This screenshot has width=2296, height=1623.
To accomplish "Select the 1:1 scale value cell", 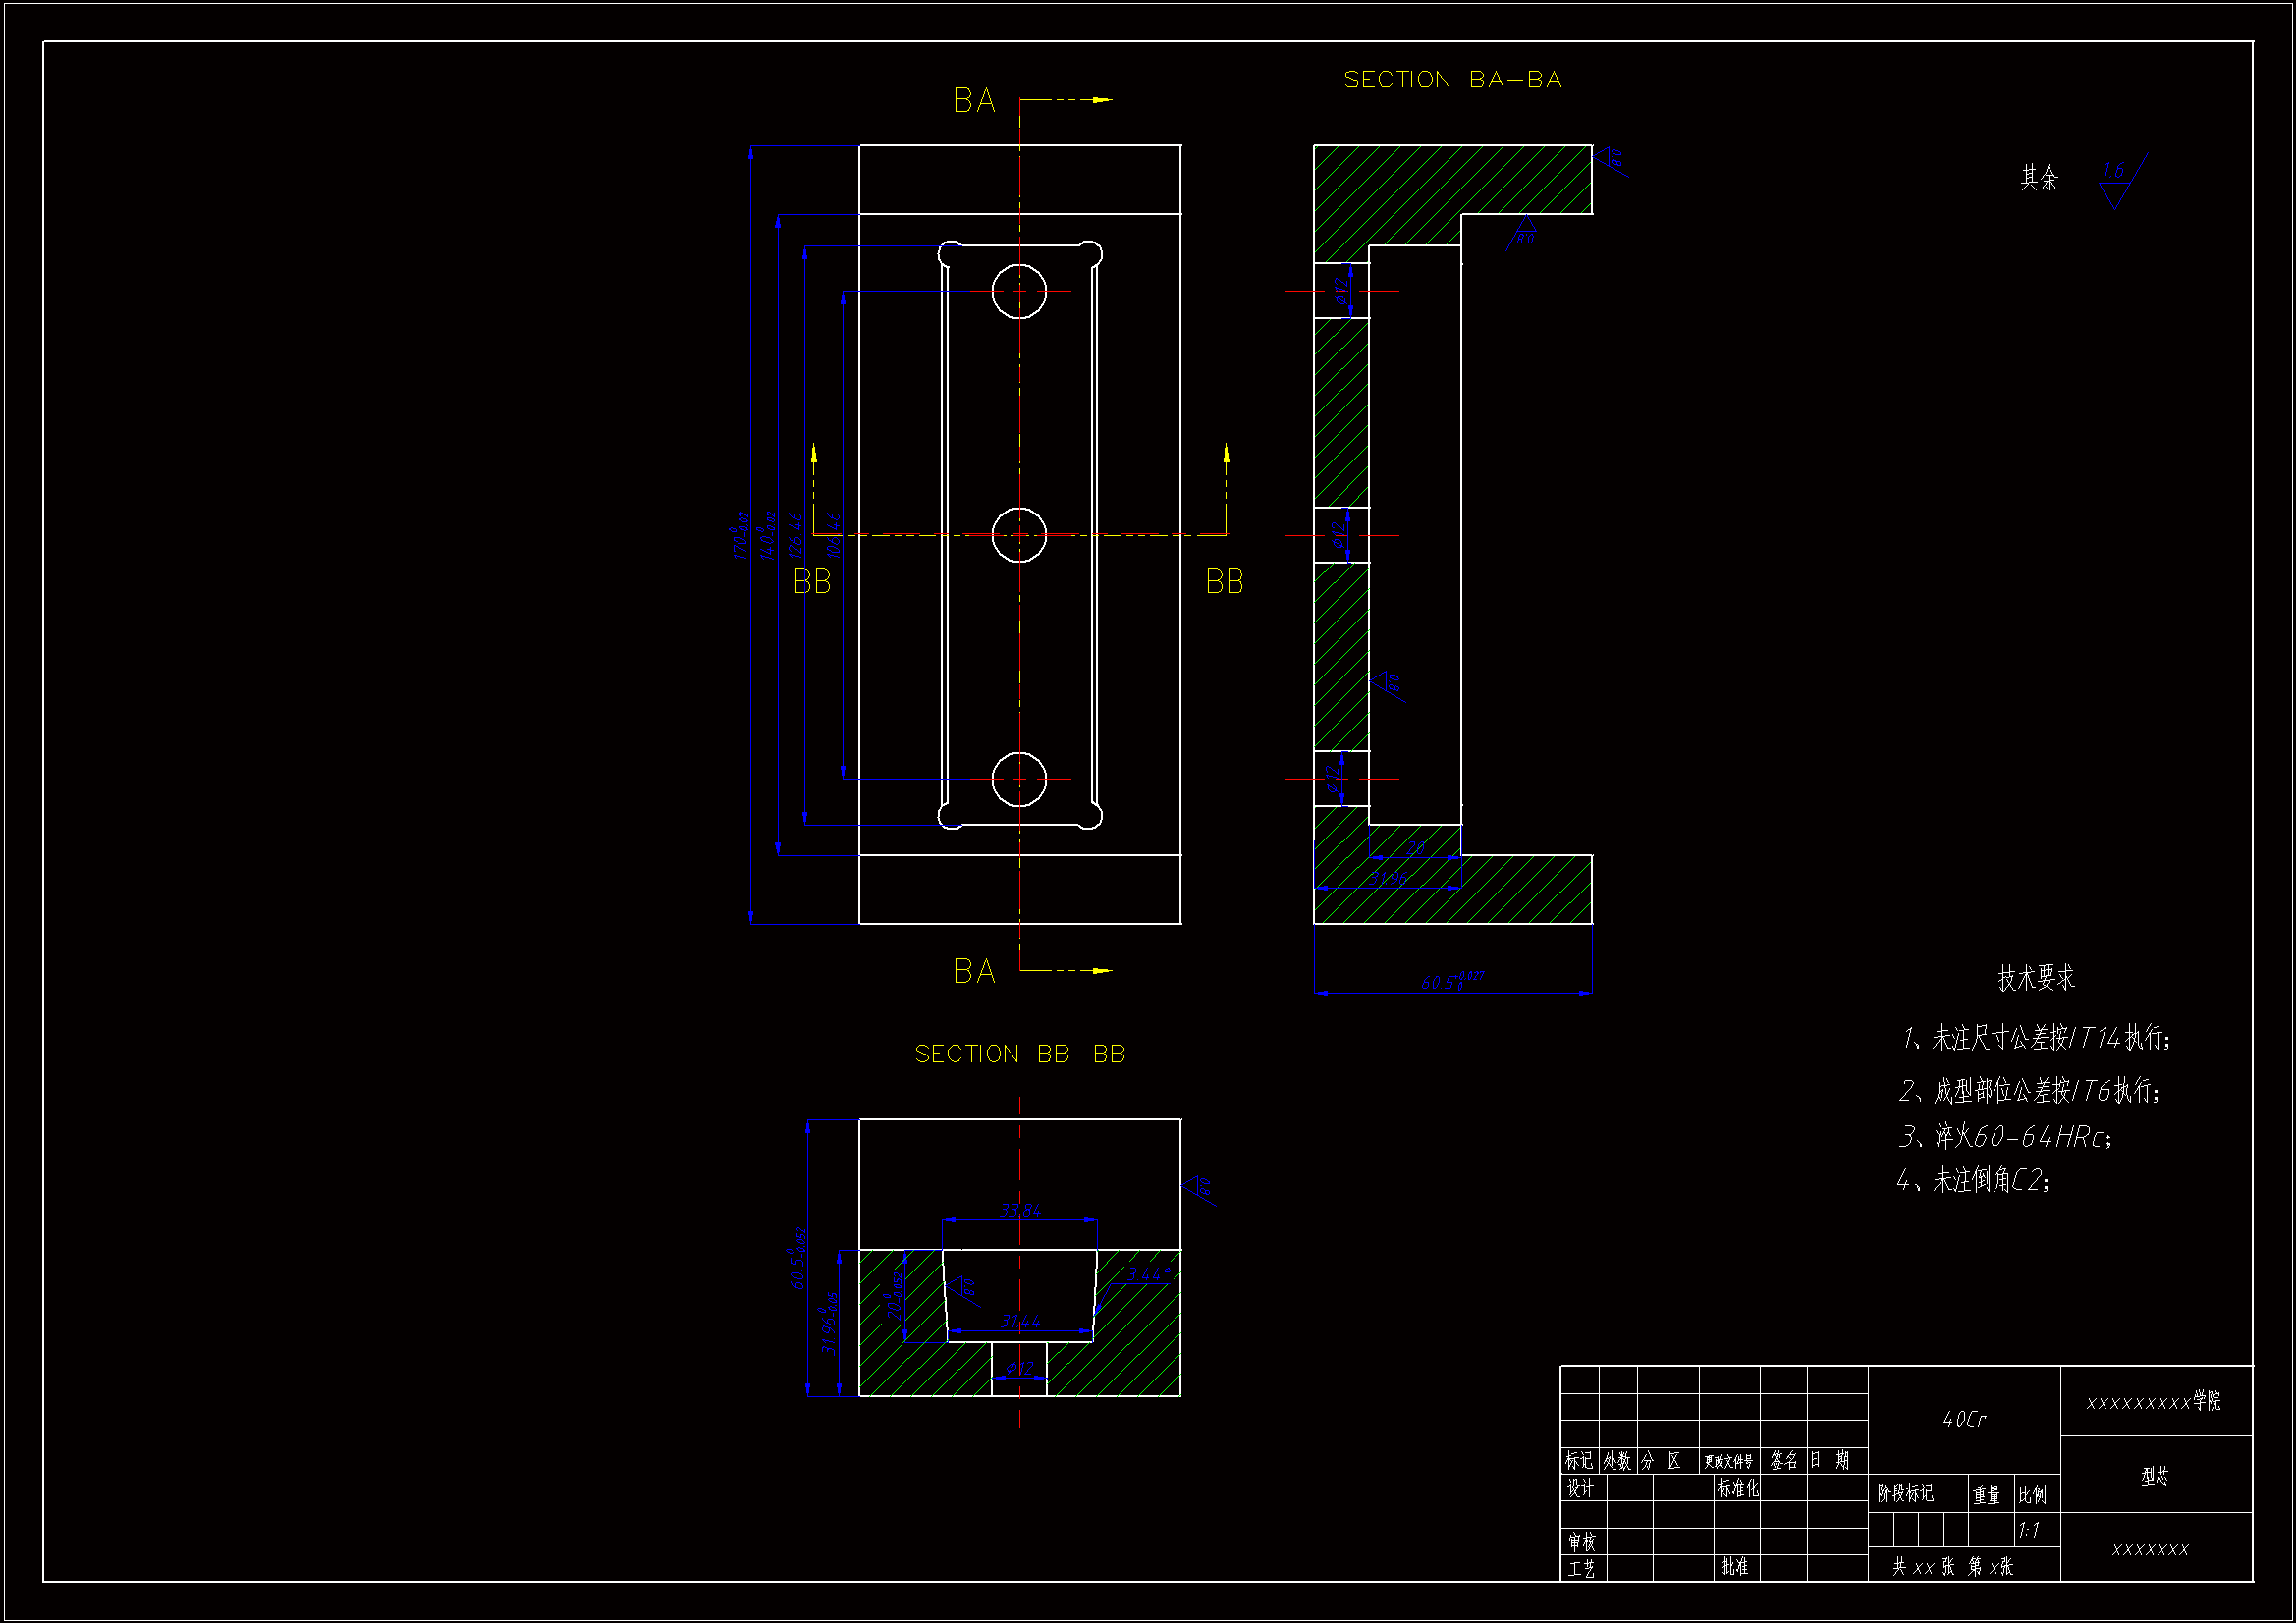I will tap(2029, 1530).
